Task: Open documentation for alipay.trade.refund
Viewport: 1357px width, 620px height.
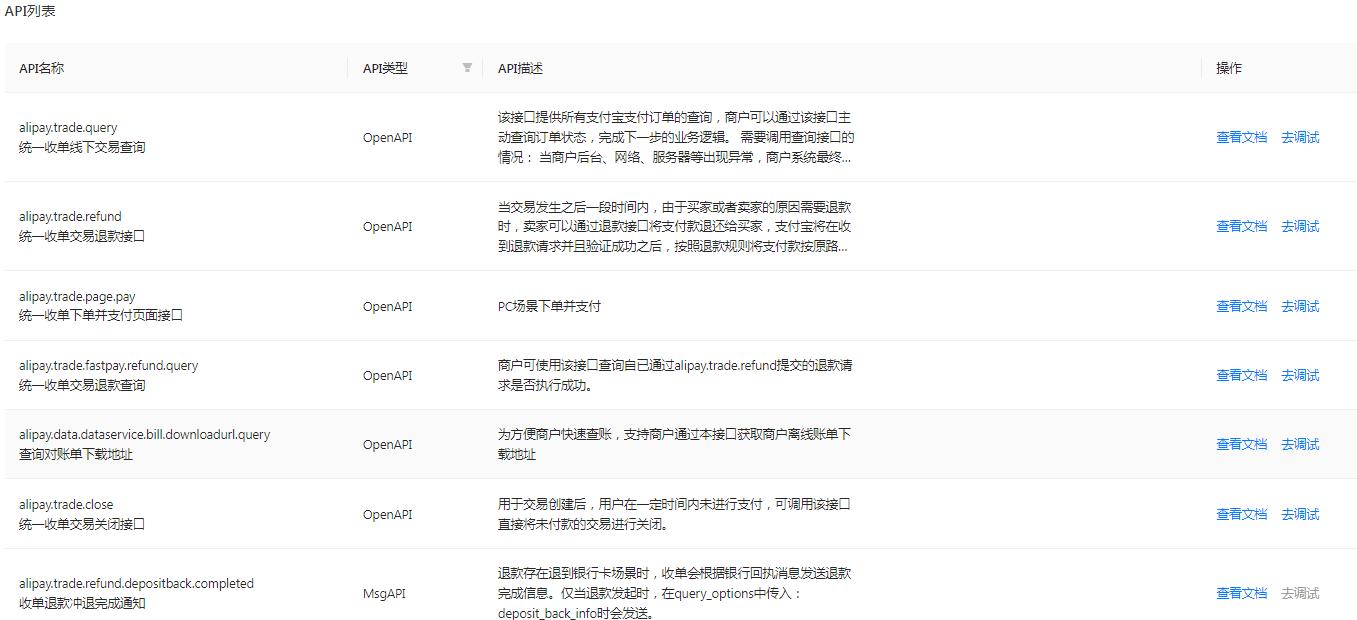Action: click(1241, 226)
